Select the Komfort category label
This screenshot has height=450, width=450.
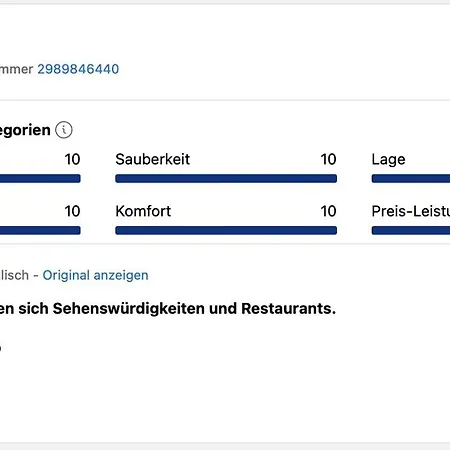coord(143,211)
